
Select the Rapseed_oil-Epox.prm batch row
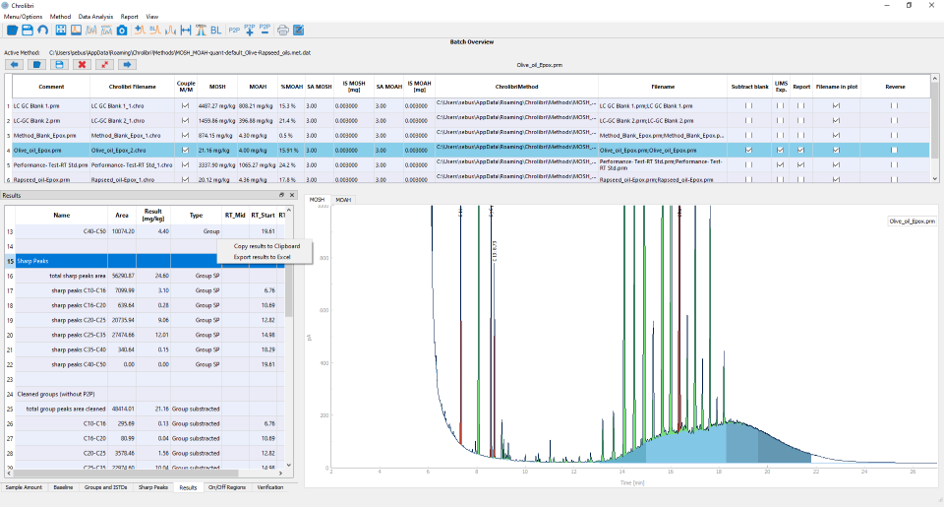pyautogui.click(x=470, y=179)
